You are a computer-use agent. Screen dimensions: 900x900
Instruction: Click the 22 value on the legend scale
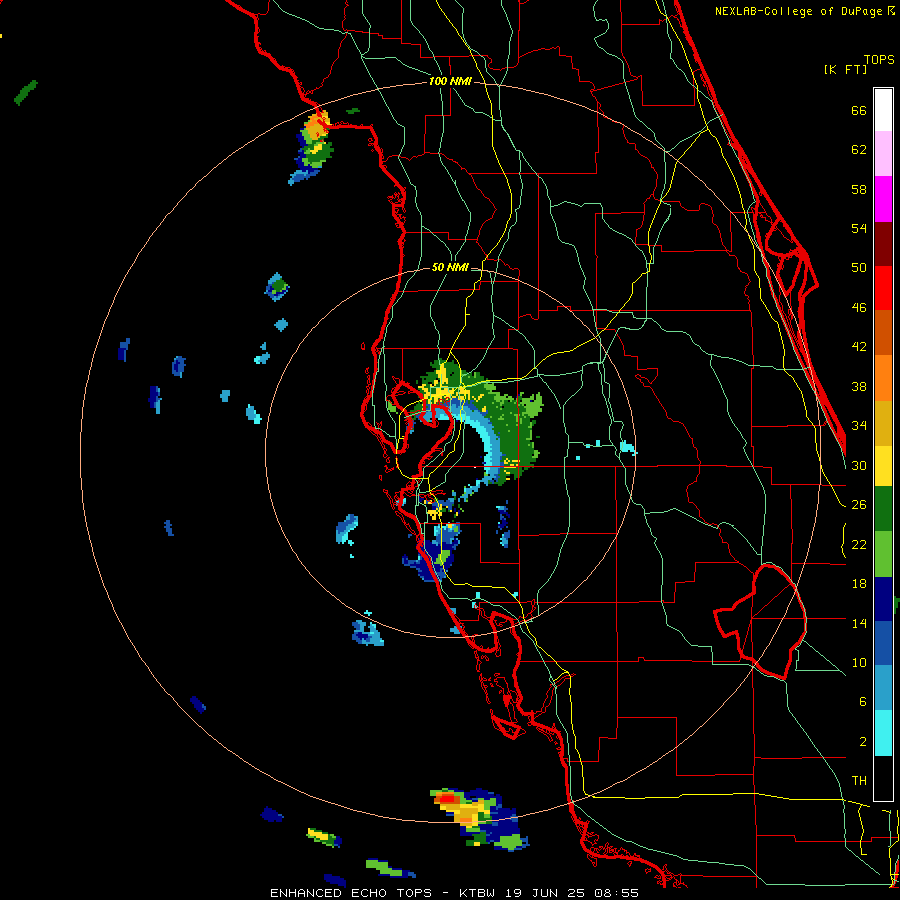pyautogui.click(x=859, y=544)
